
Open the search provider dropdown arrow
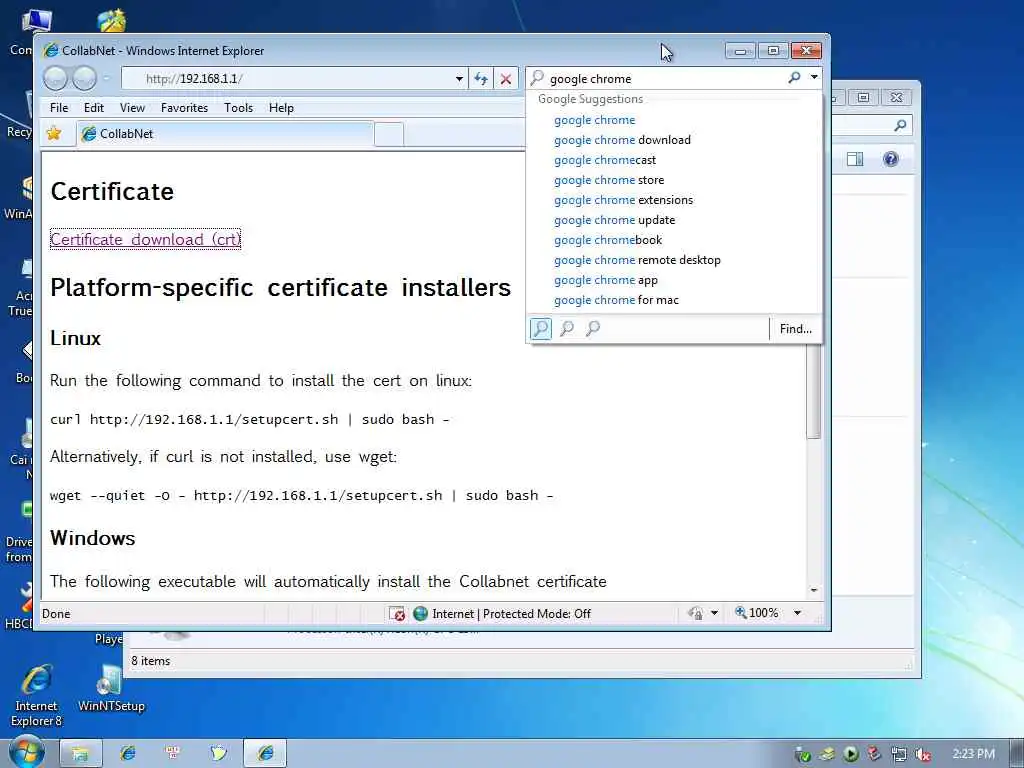814,77
